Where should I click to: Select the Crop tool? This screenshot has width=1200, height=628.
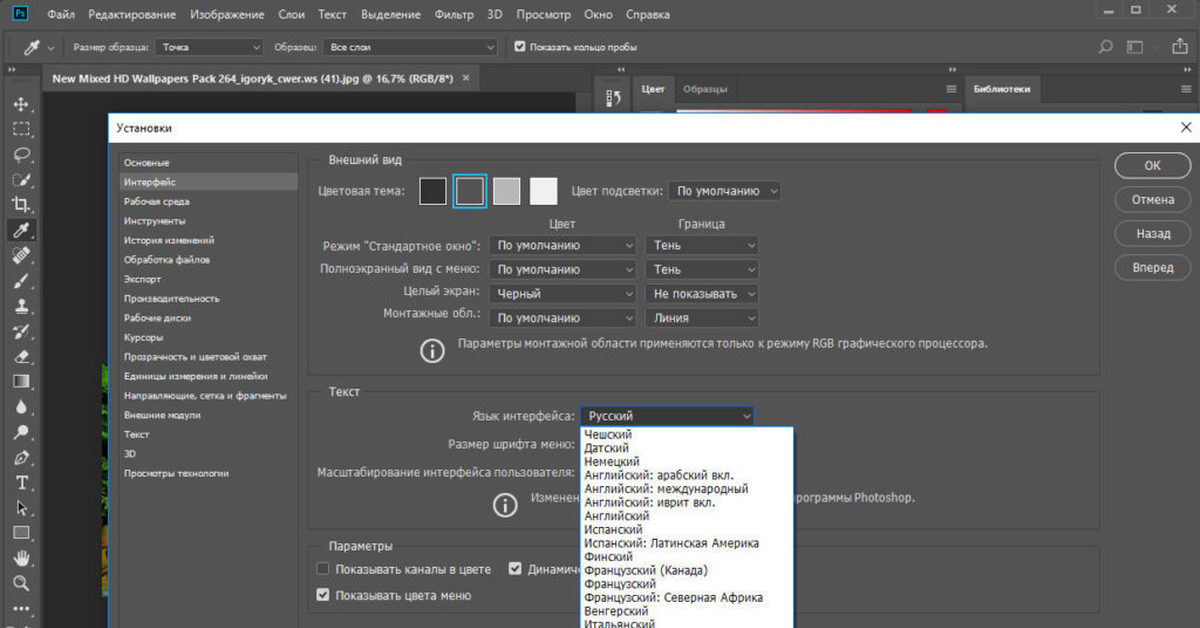(x=21, y=205)
